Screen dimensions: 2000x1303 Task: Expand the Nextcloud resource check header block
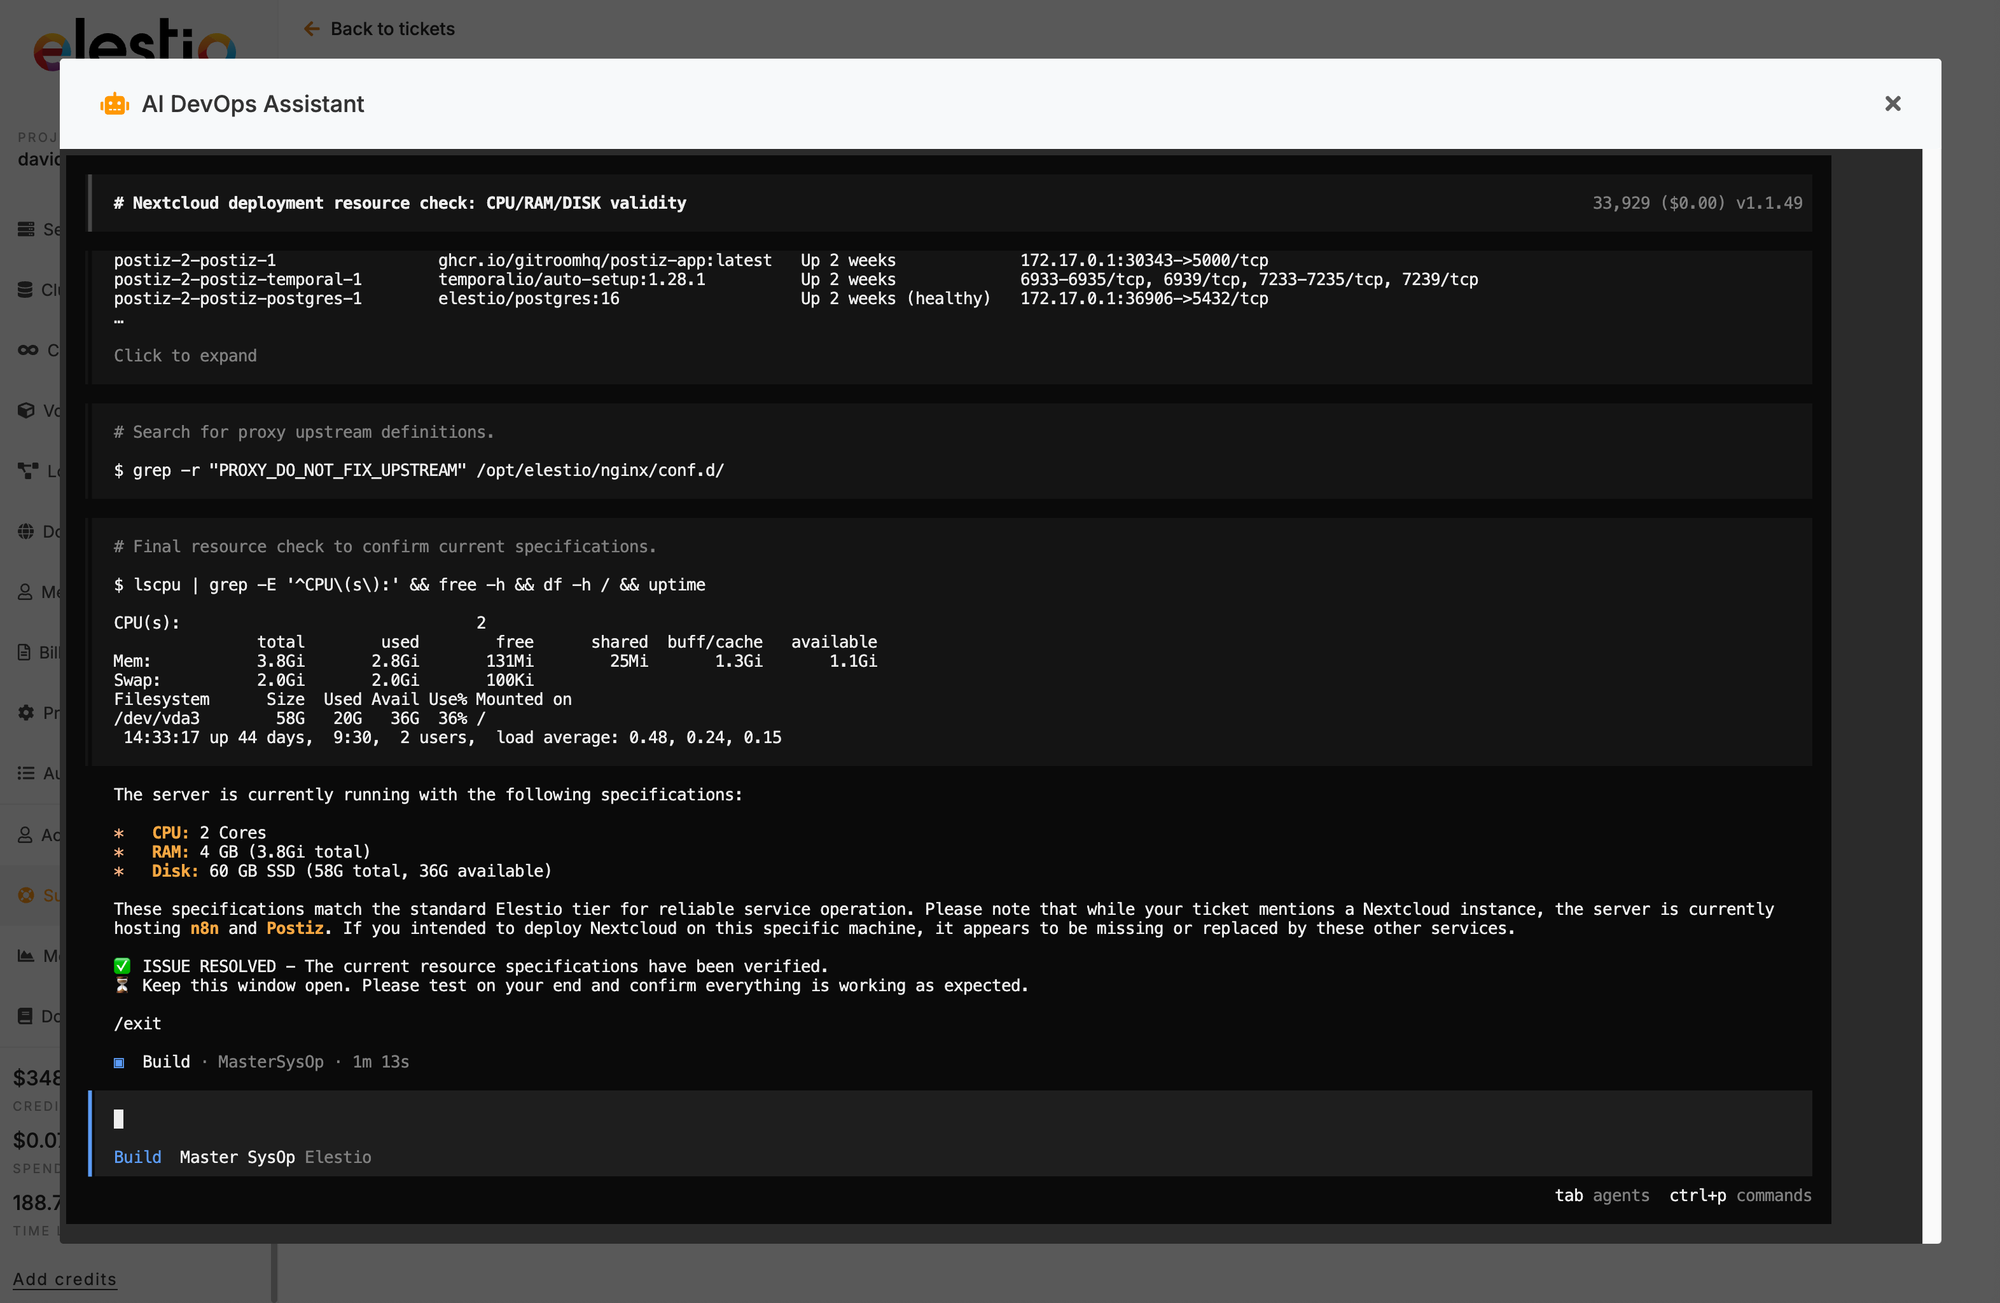400,202
